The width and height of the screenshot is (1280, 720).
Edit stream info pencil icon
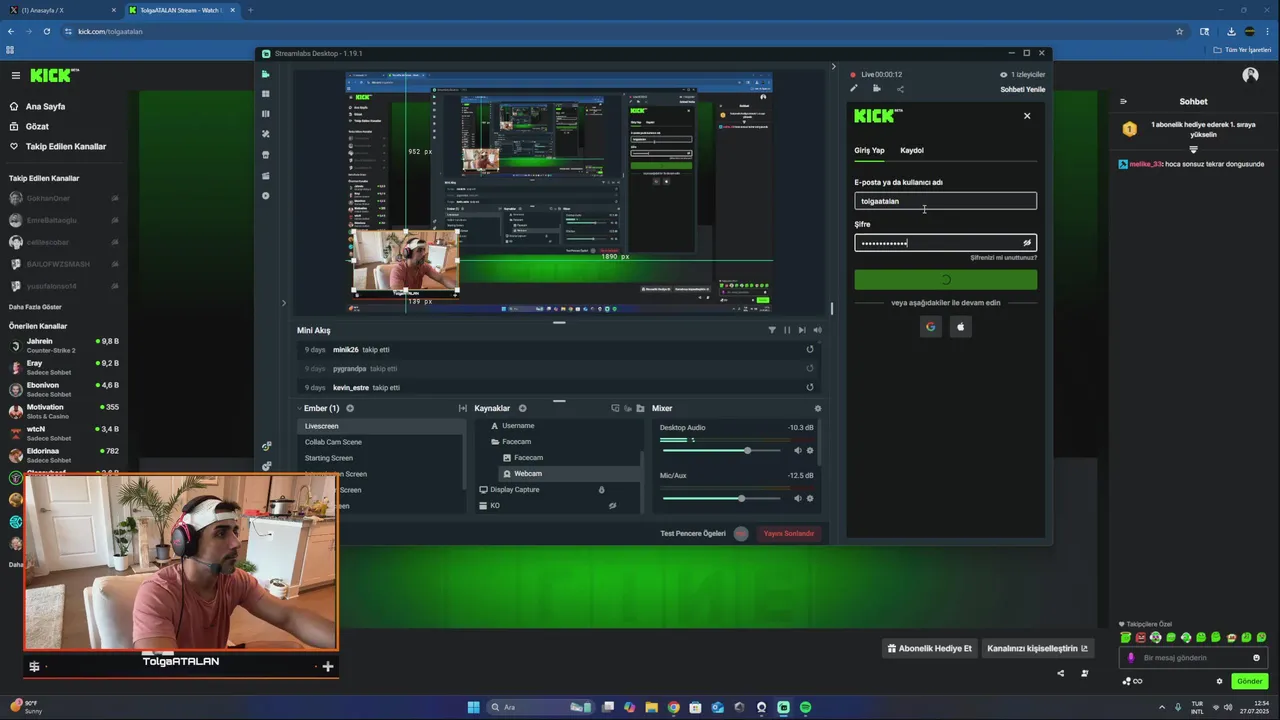pos(854,88)
